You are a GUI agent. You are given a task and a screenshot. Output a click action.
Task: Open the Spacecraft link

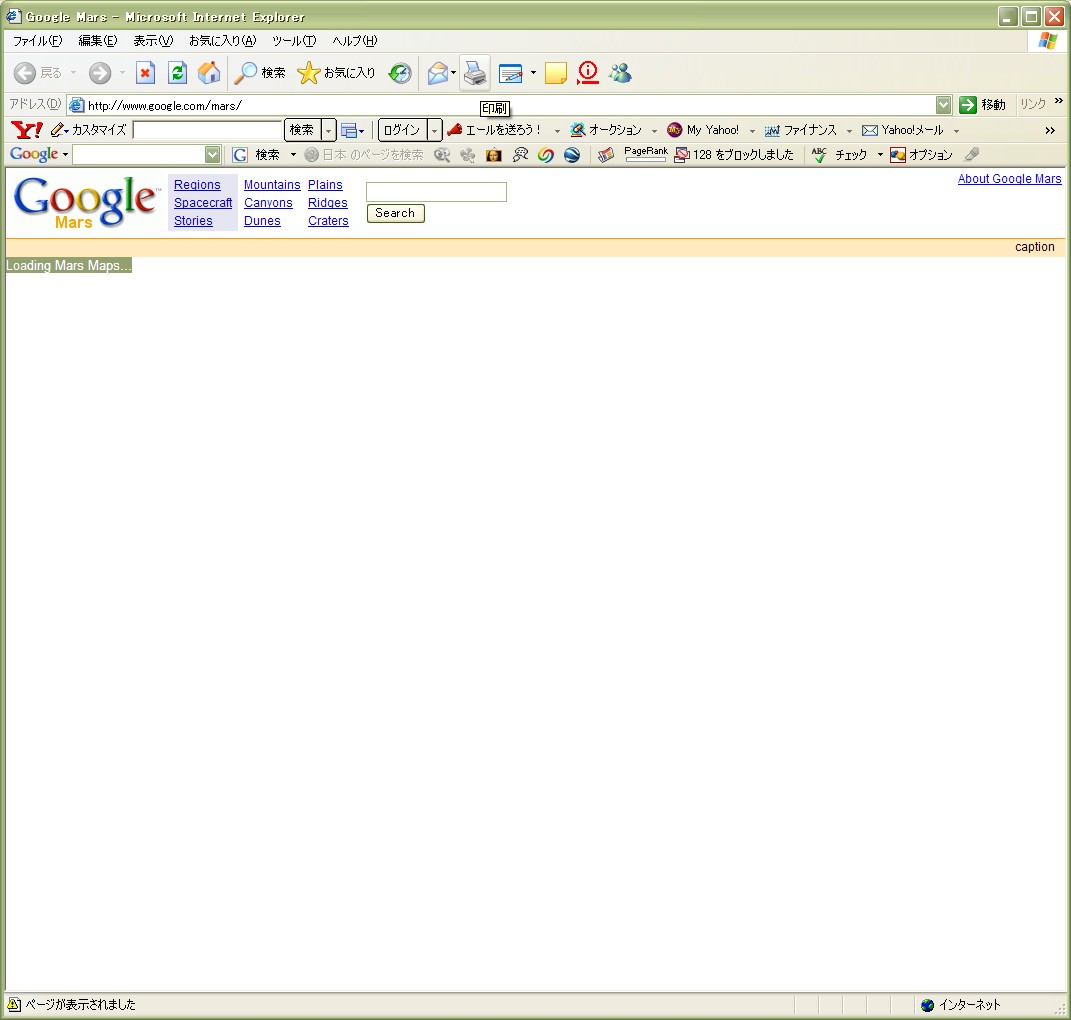pos(203,203)
